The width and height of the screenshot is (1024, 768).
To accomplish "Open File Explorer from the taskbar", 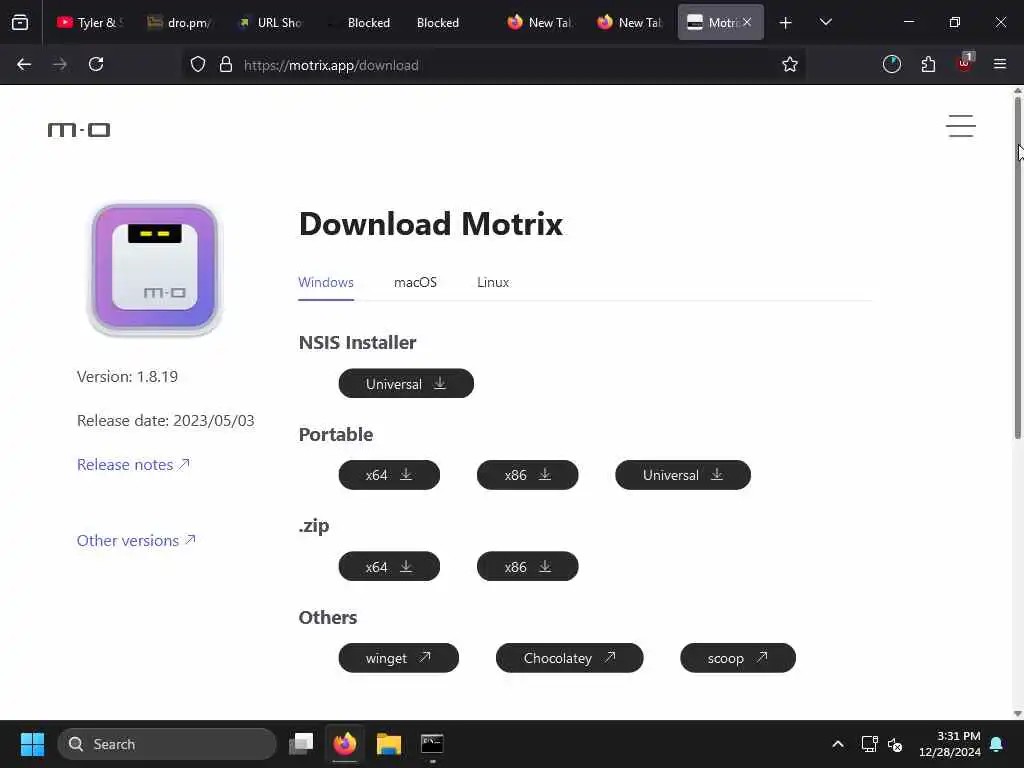I will point(389,744).
